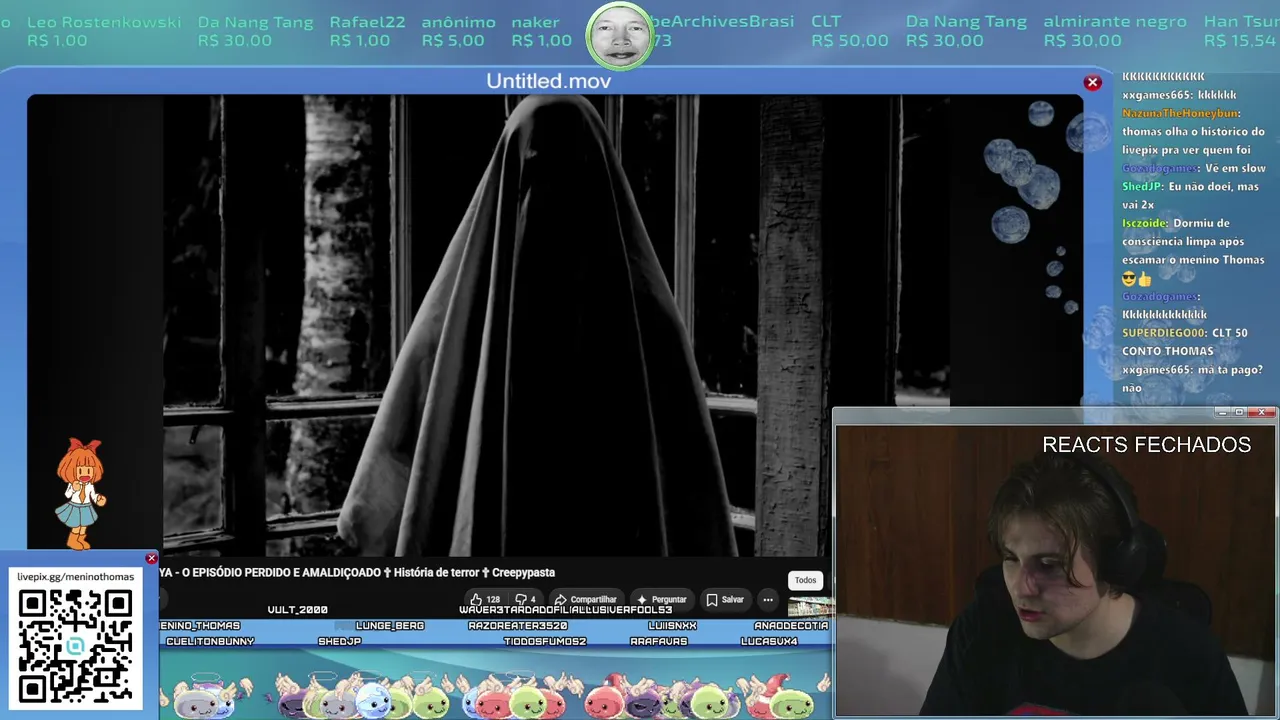
Task: Close the REACTS FECHADOS webcam window
Action: coord(1262,412)
